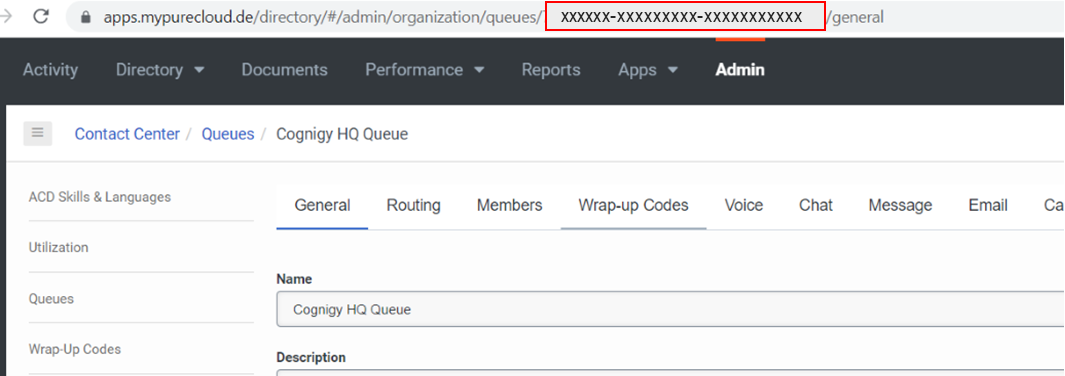This screenshot has width=1065, height=376.
Task: Reload the page with the refresh icon
Action: click(x=41, y=16)
